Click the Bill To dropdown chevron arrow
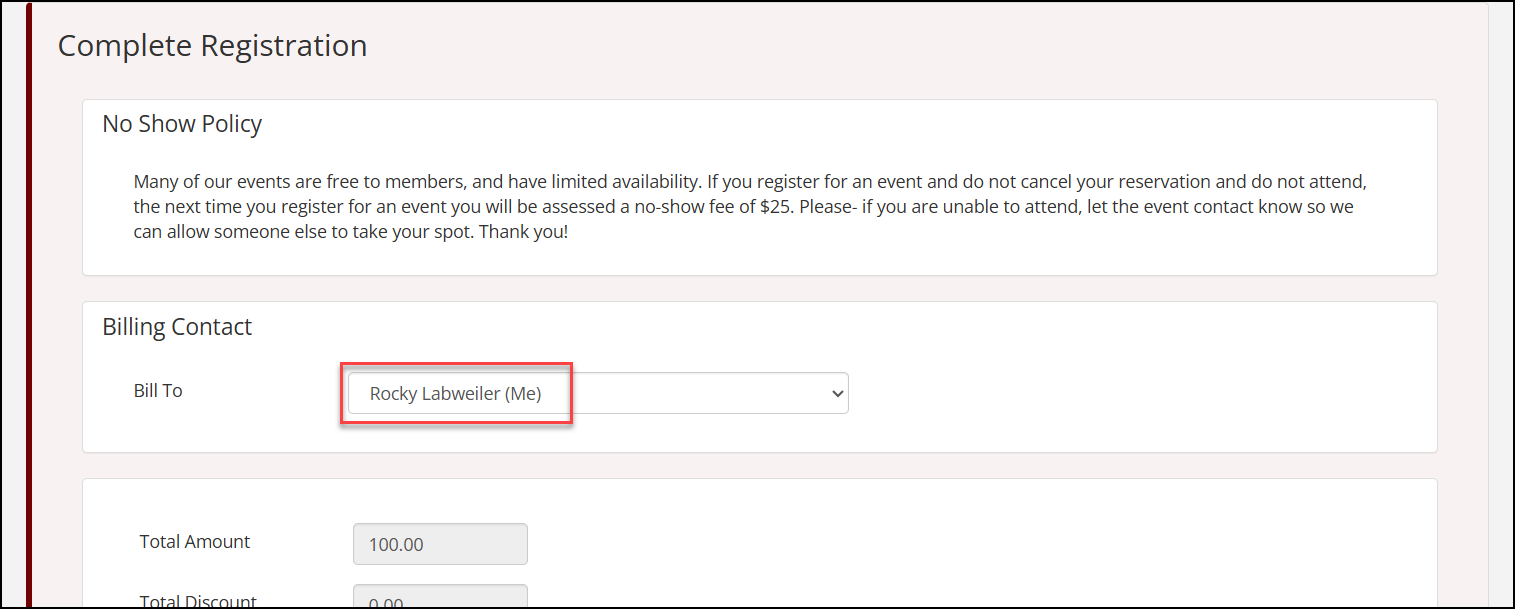Screen dimensions: 1515x609 837,394
